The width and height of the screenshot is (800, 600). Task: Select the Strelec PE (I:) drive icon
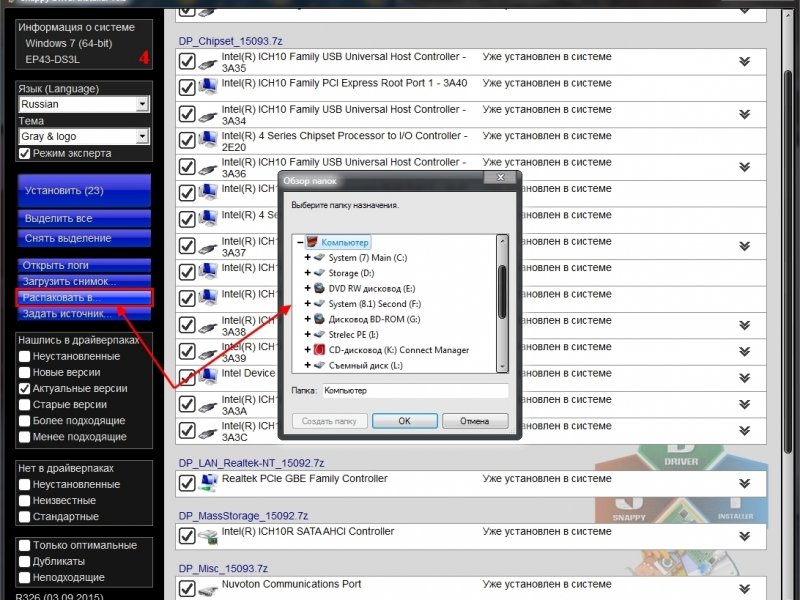320,334
